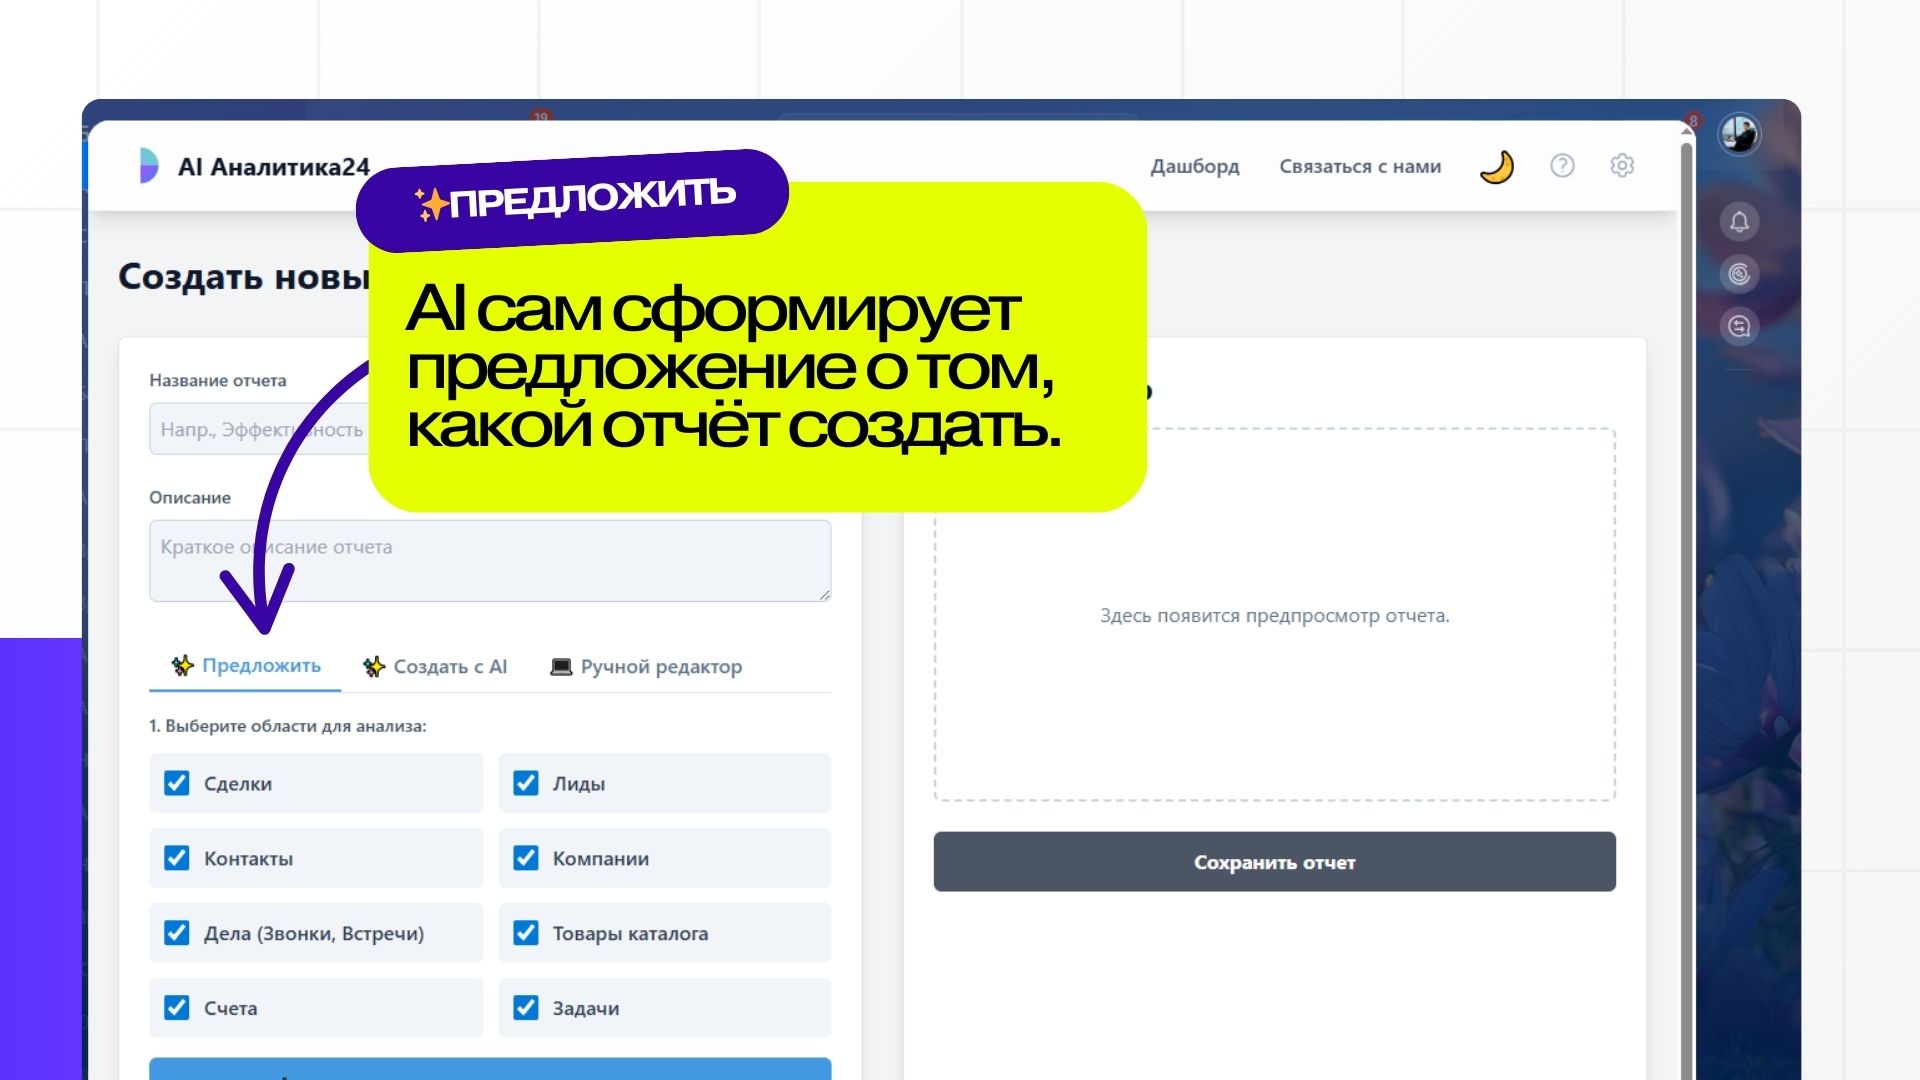This screenshot has width=1920, height=1080.
Task: Switch to the Ручной редактор tab
Action: 647,667
